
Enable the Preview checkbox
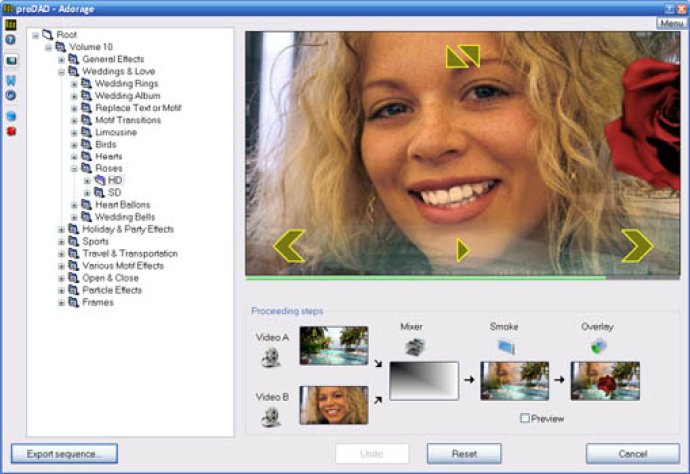525,418
